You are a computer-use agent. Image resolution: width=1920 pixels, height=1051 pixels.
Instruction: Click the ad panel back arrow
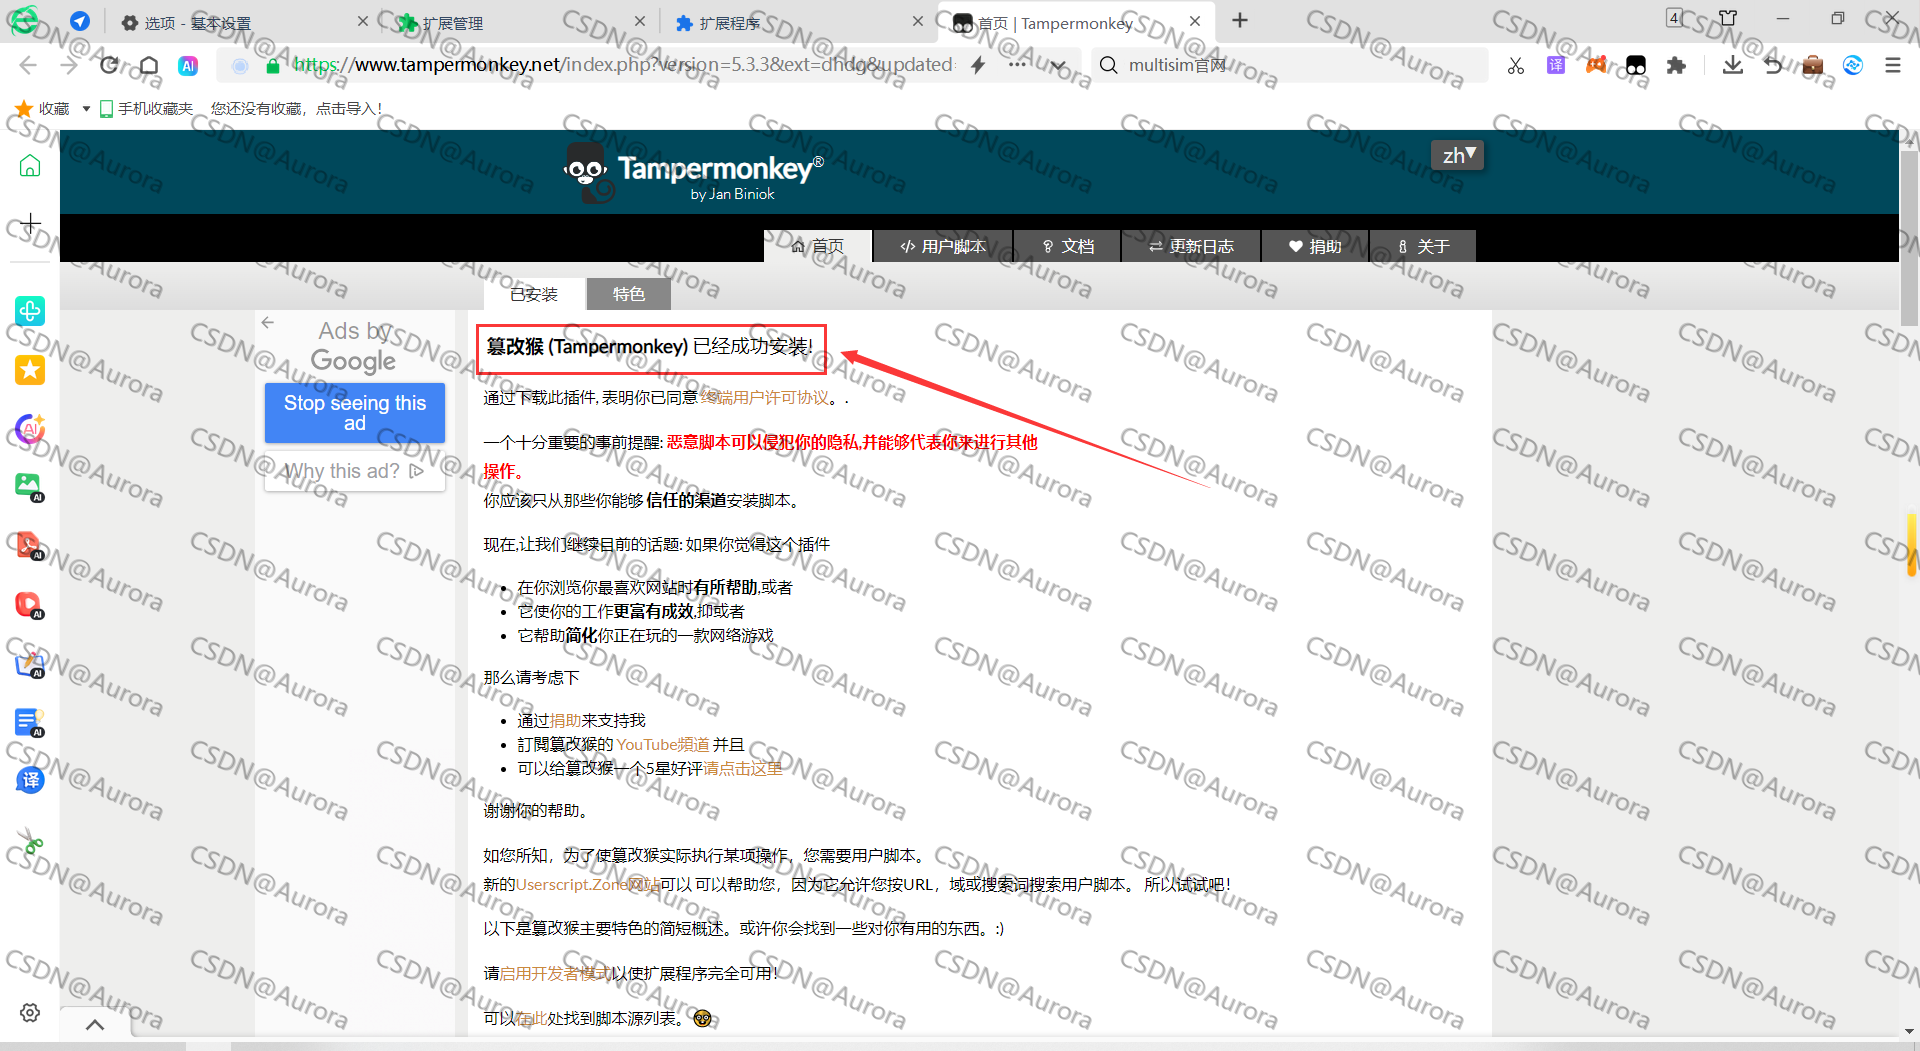click(267, 322)
